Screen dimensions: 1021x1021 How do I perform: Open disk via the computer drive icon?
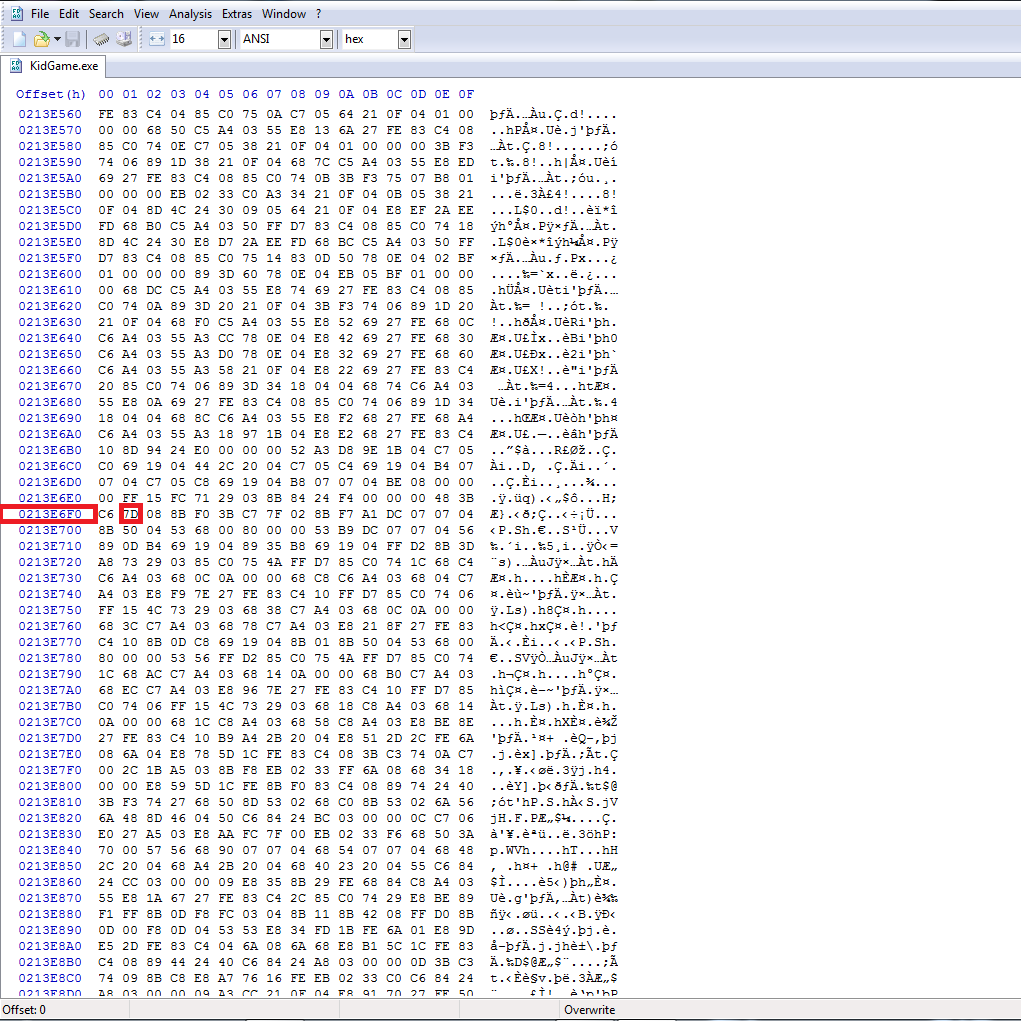point(124,39)
